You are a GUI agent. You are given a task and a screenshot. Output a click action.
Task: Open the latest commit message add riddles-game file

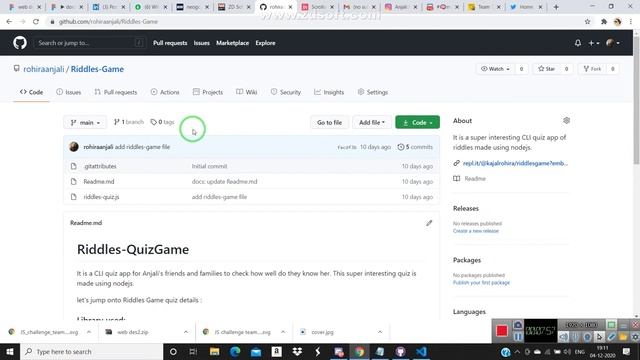(142, 147)
